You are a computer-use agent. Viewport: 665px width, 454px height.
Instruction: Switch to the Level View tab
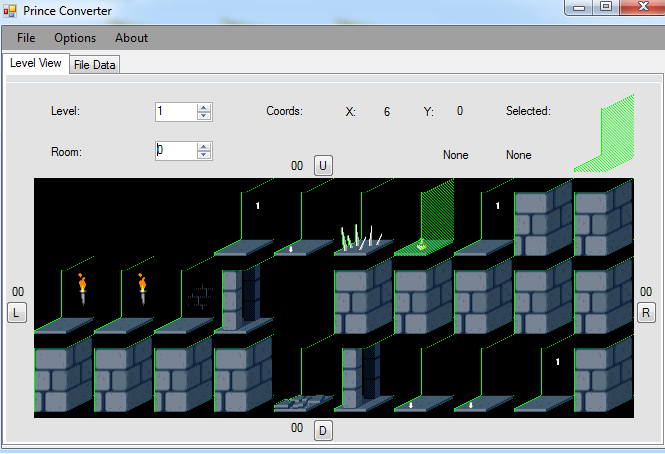[36, 63]
